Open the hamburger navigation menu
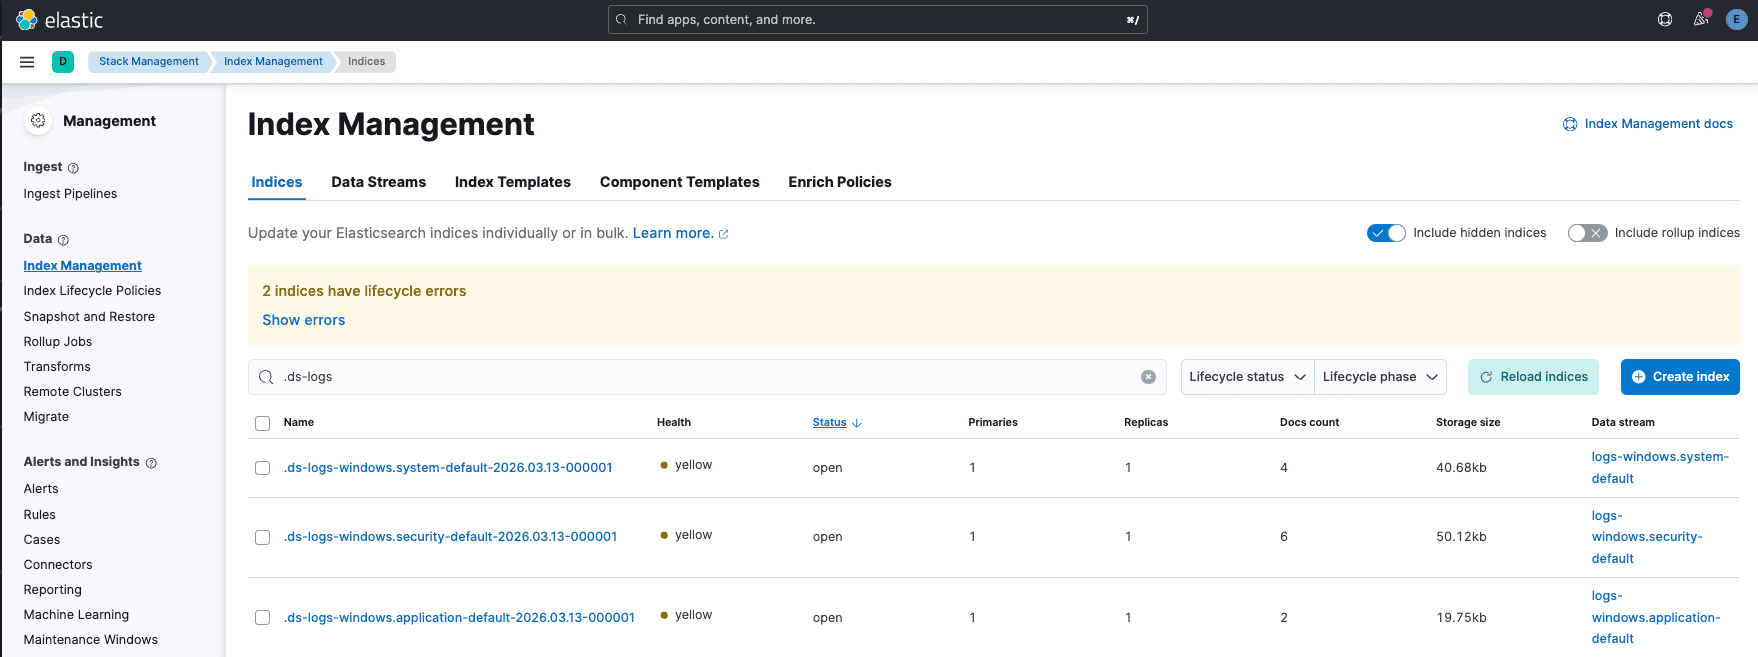This screenshot has height=657, width=1758. coord(27,62)
